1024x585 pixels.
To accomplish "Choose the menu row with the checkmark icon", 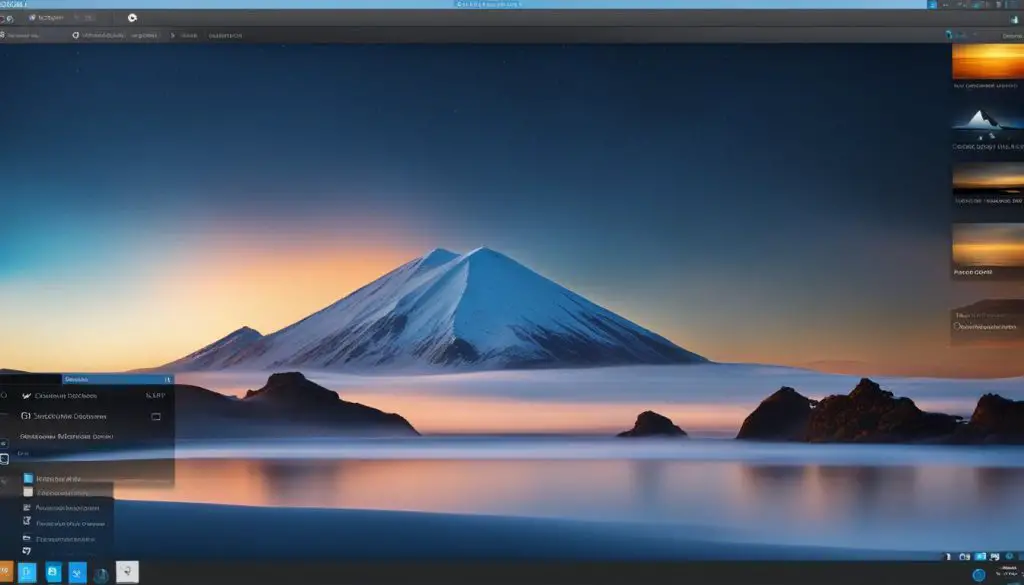I will [x=91, y=396].
